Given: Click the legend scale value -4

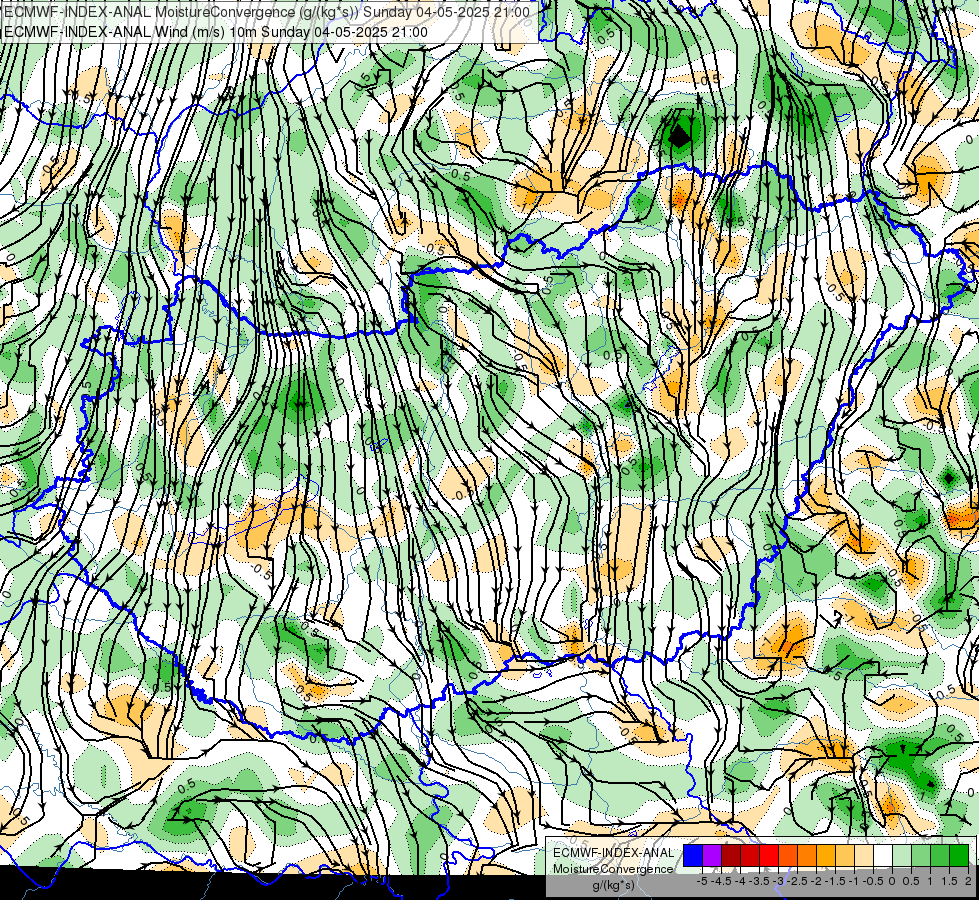Looking at the screenshot, I should click(x=740, y=881).
